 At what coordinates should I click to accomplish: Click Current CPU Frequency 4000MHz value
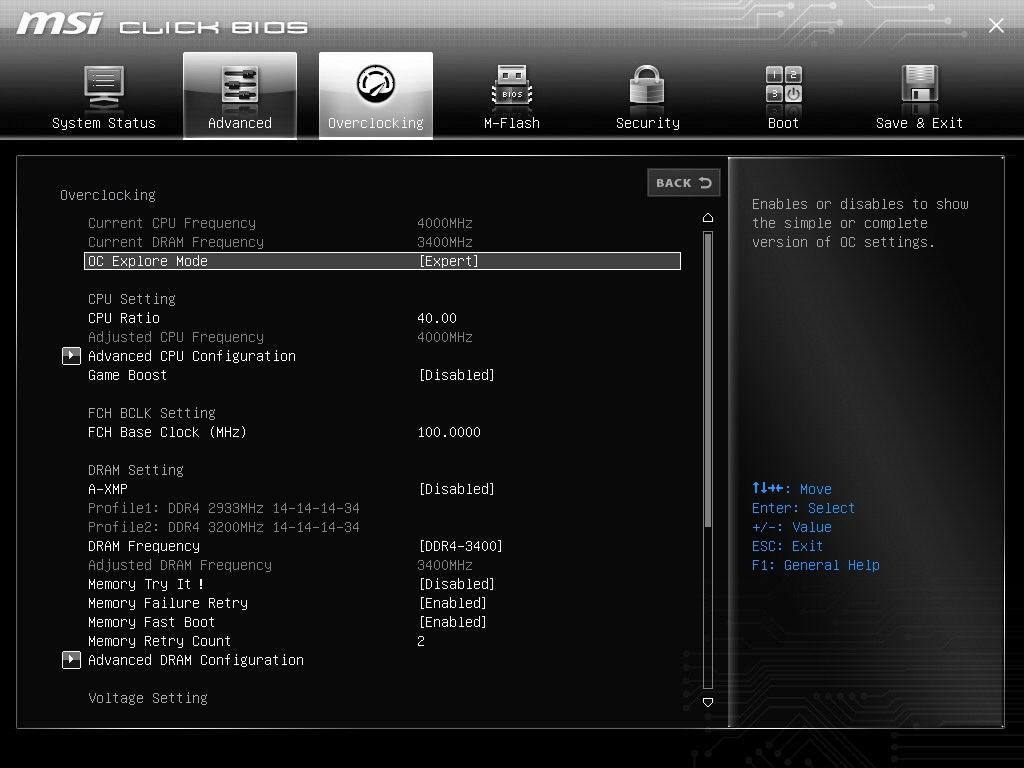point(445,223)
